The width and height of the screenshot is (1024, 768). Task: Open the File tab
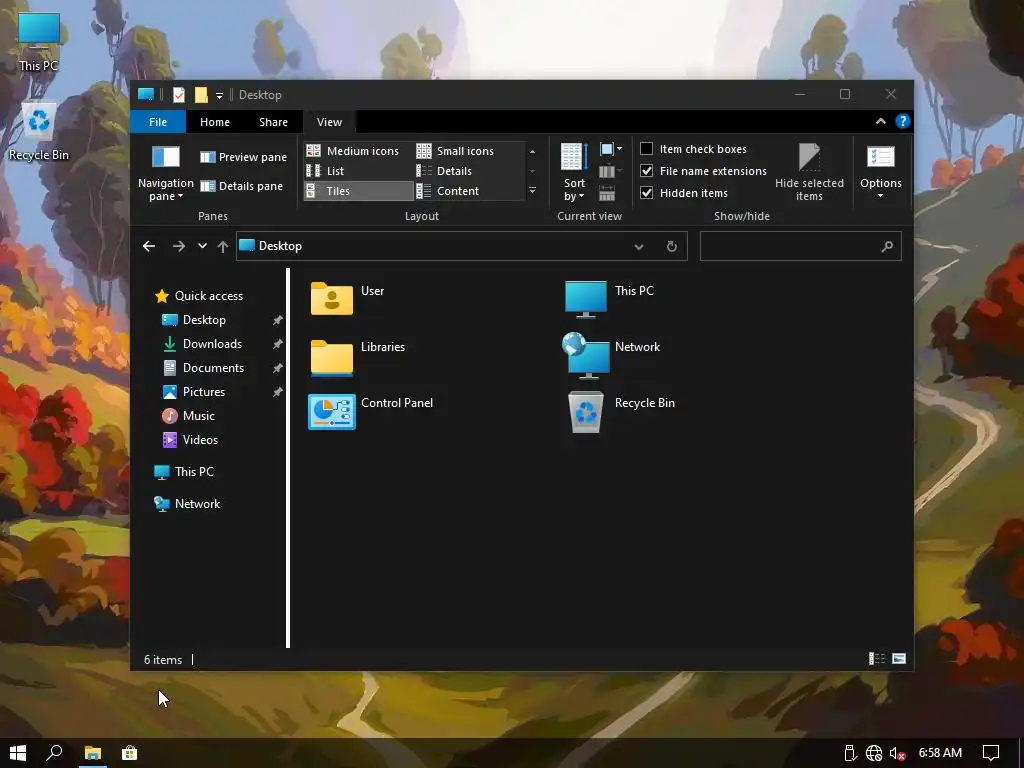[158, 122]
